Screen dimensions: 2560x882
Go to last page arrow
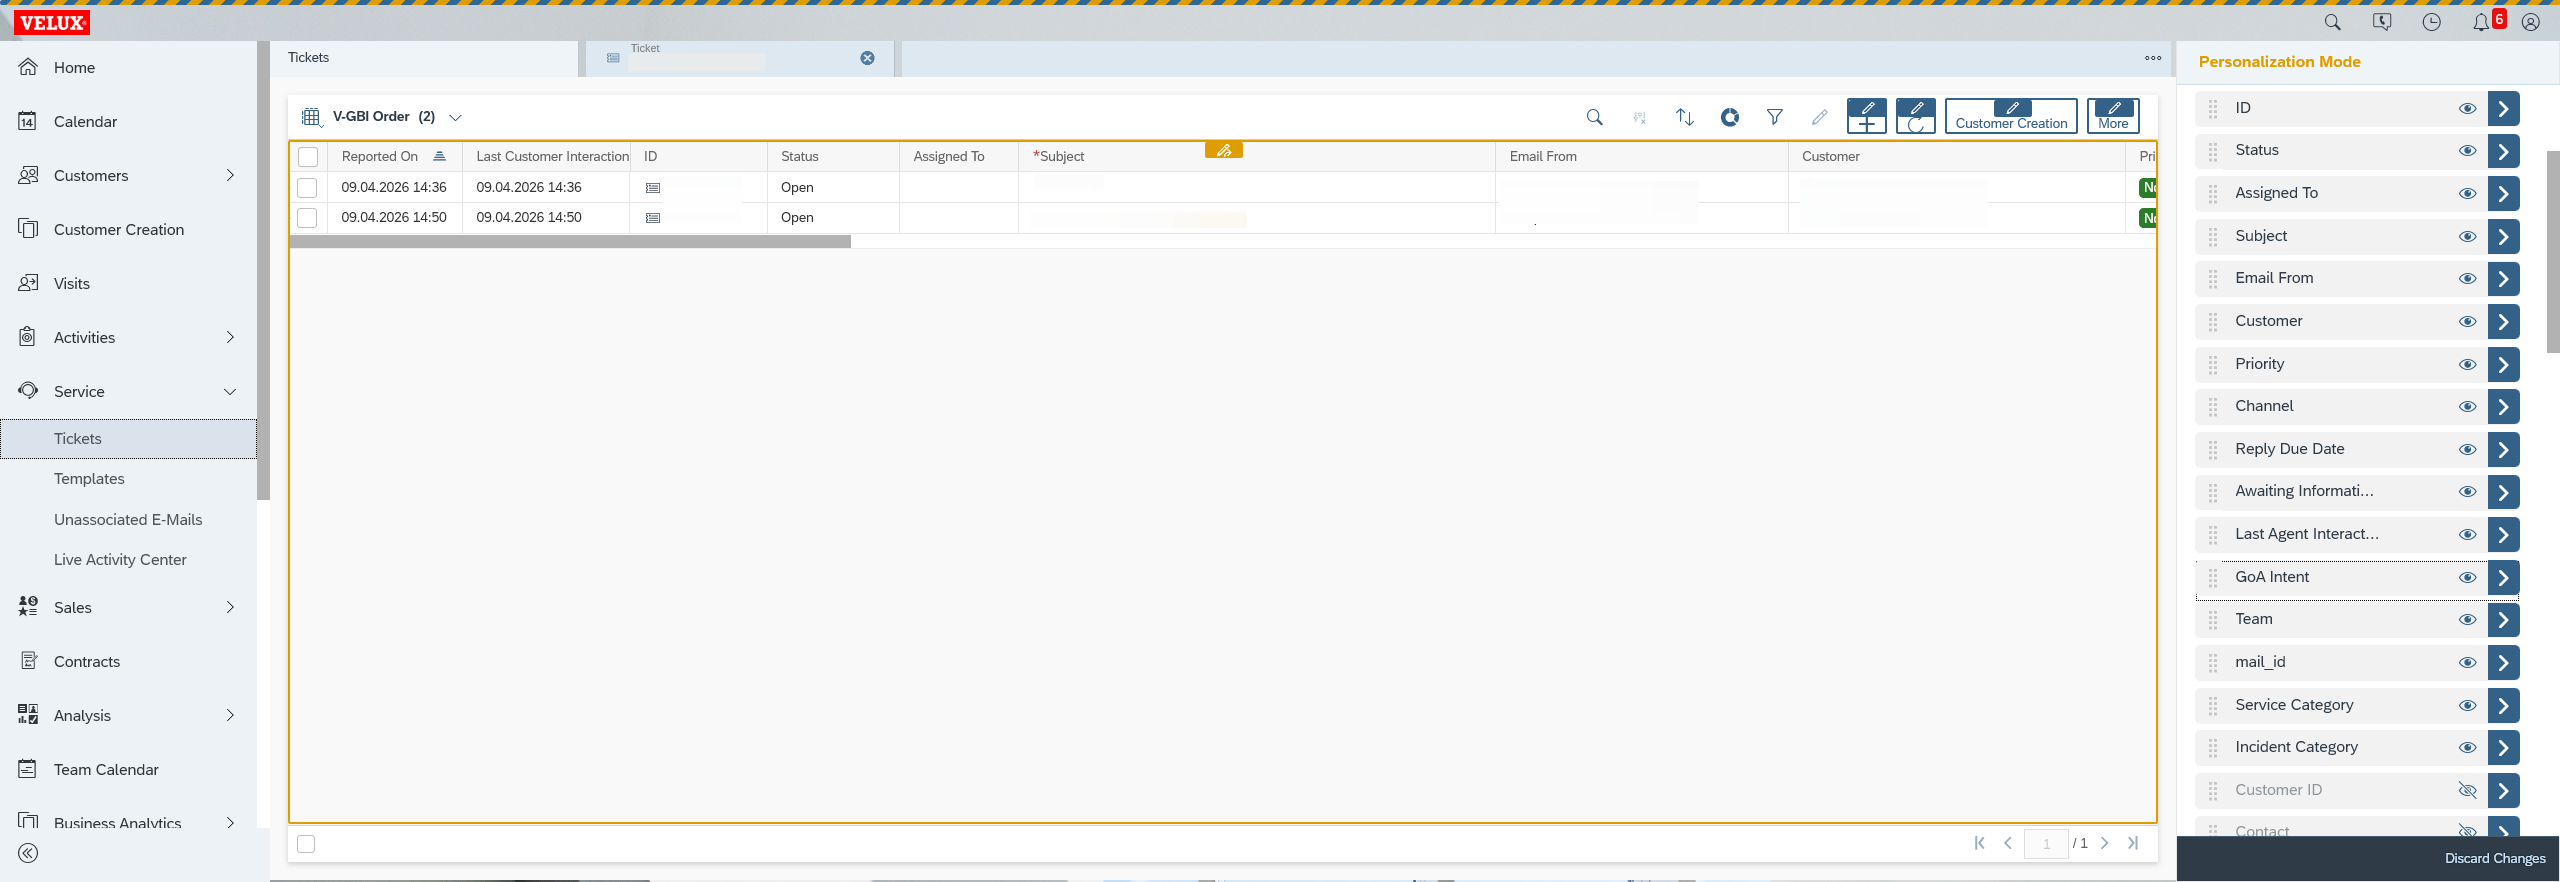[2133, 843]
